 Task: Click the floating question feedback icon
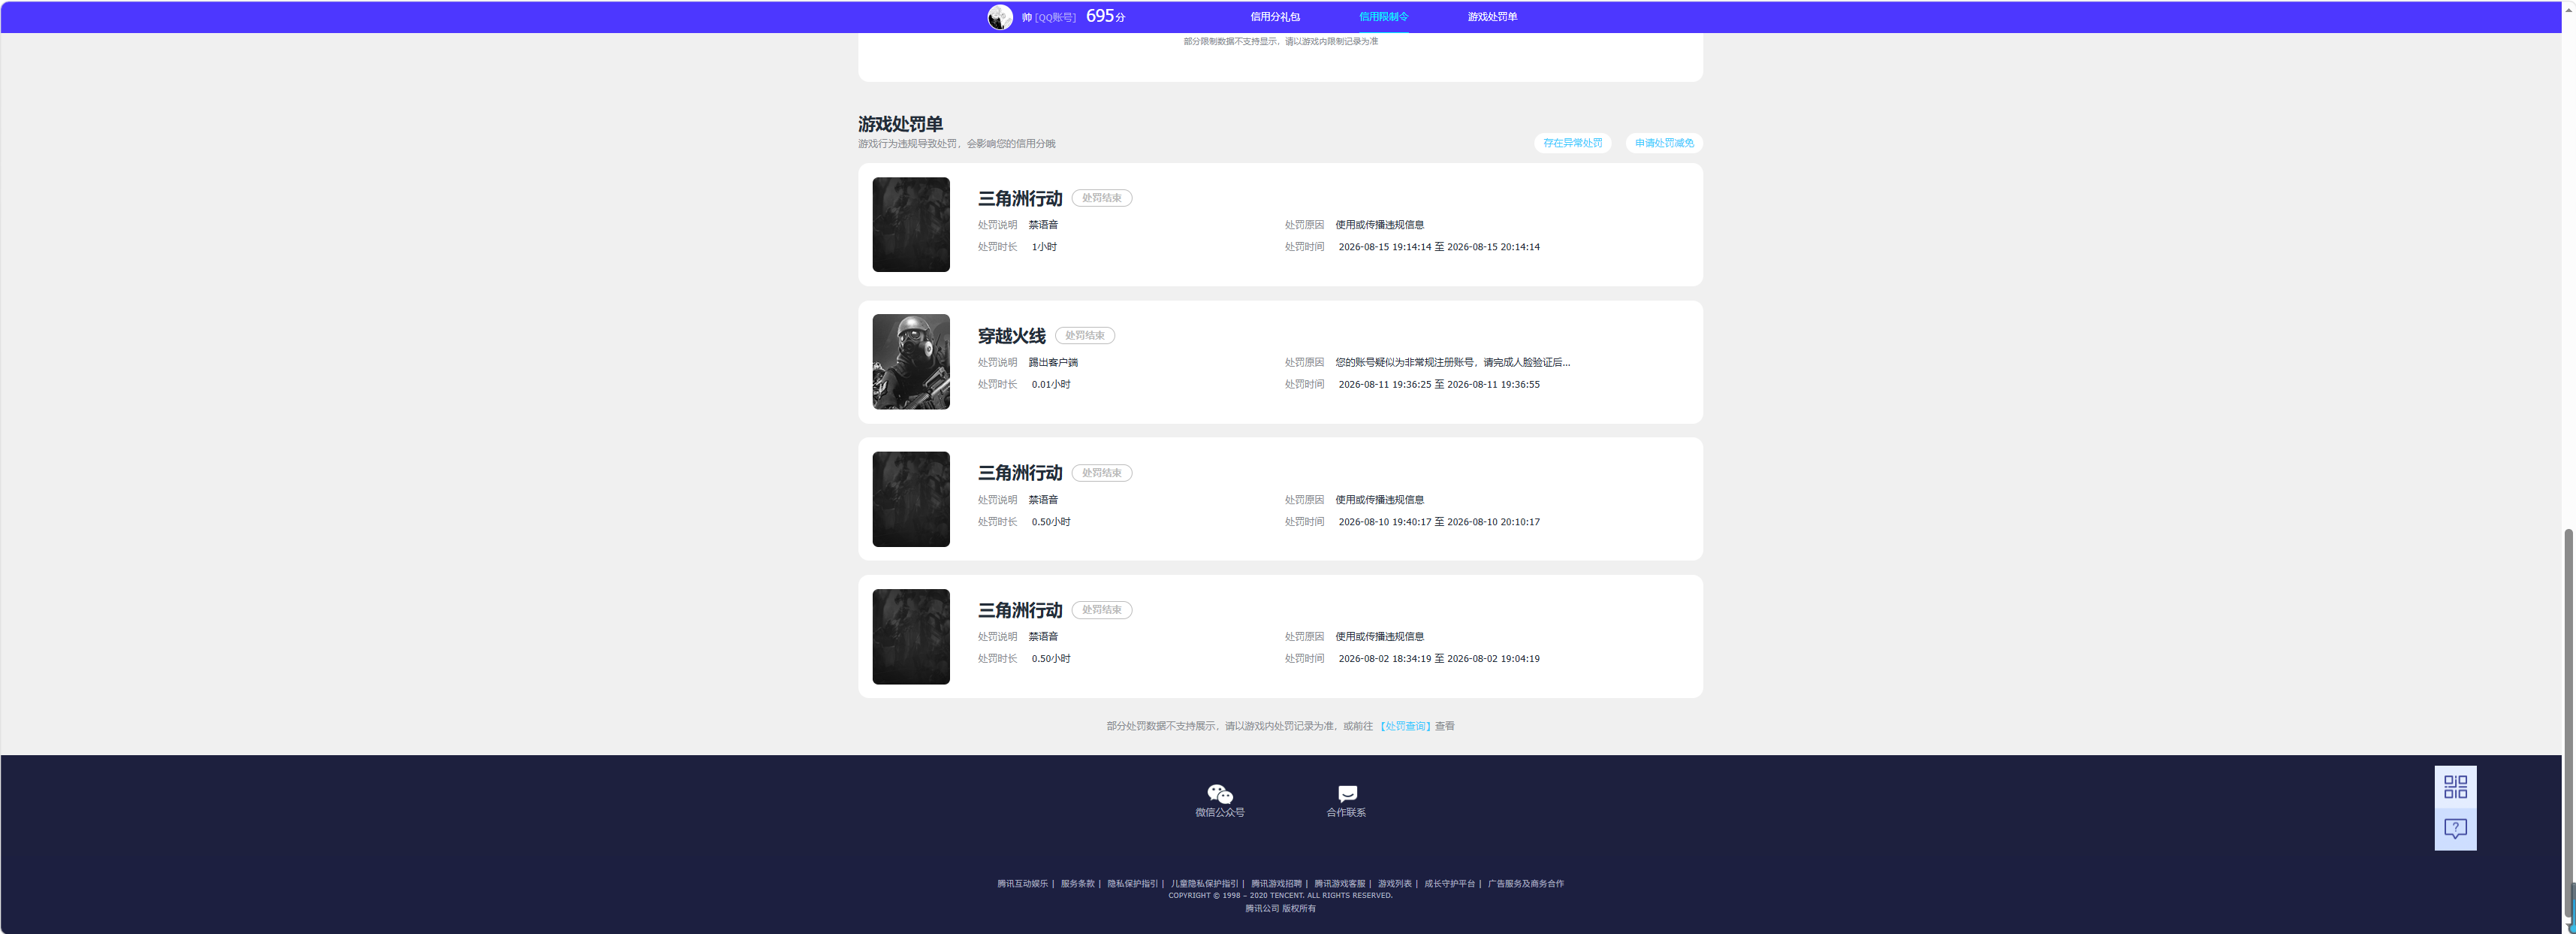2455,829
